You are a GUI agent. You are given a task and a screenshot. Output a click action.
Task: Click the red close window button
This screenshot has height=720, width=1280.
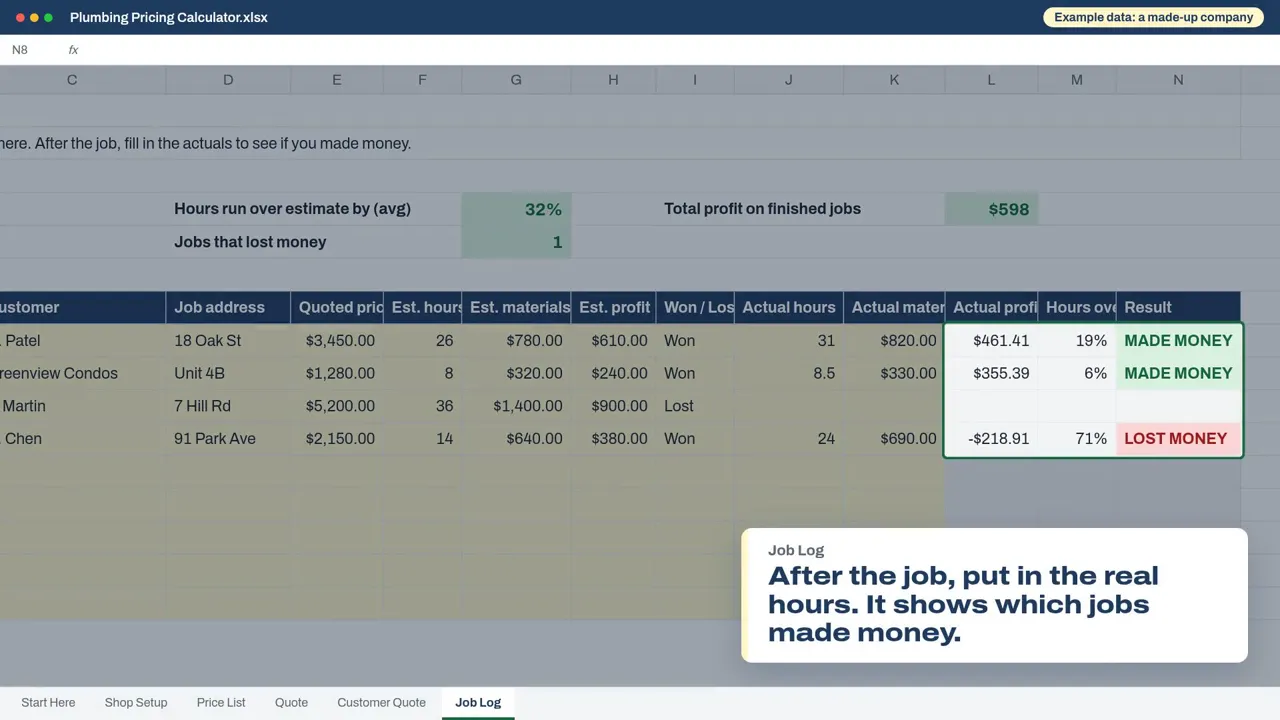[x=21, y=18]
